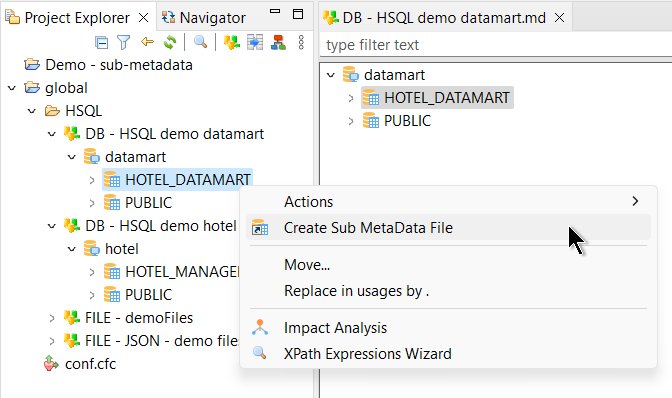672x398 pixels.
Task: Click the Impact Analysis menu icon
Action: coord(260,327)
